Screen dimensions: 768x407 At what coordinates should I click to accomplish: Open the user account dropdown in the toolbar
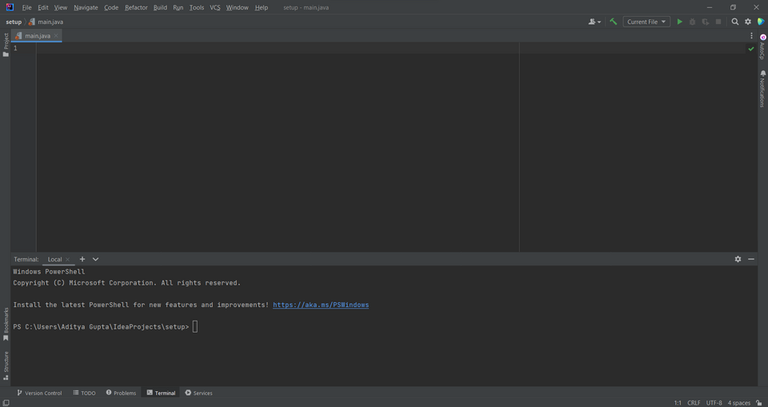click(x=594, y=21)
